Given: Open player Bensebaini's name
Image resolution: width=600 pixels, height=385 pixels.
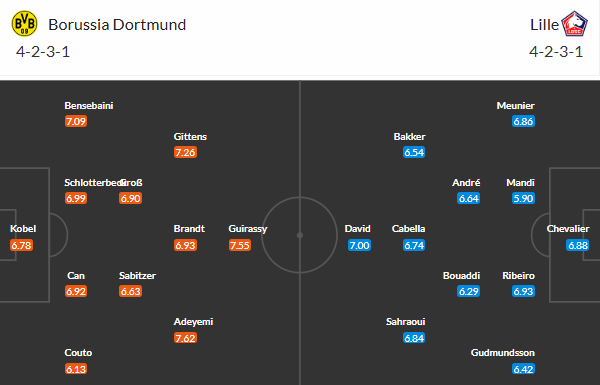Looking at the screenshot, I should pos(89,106).
